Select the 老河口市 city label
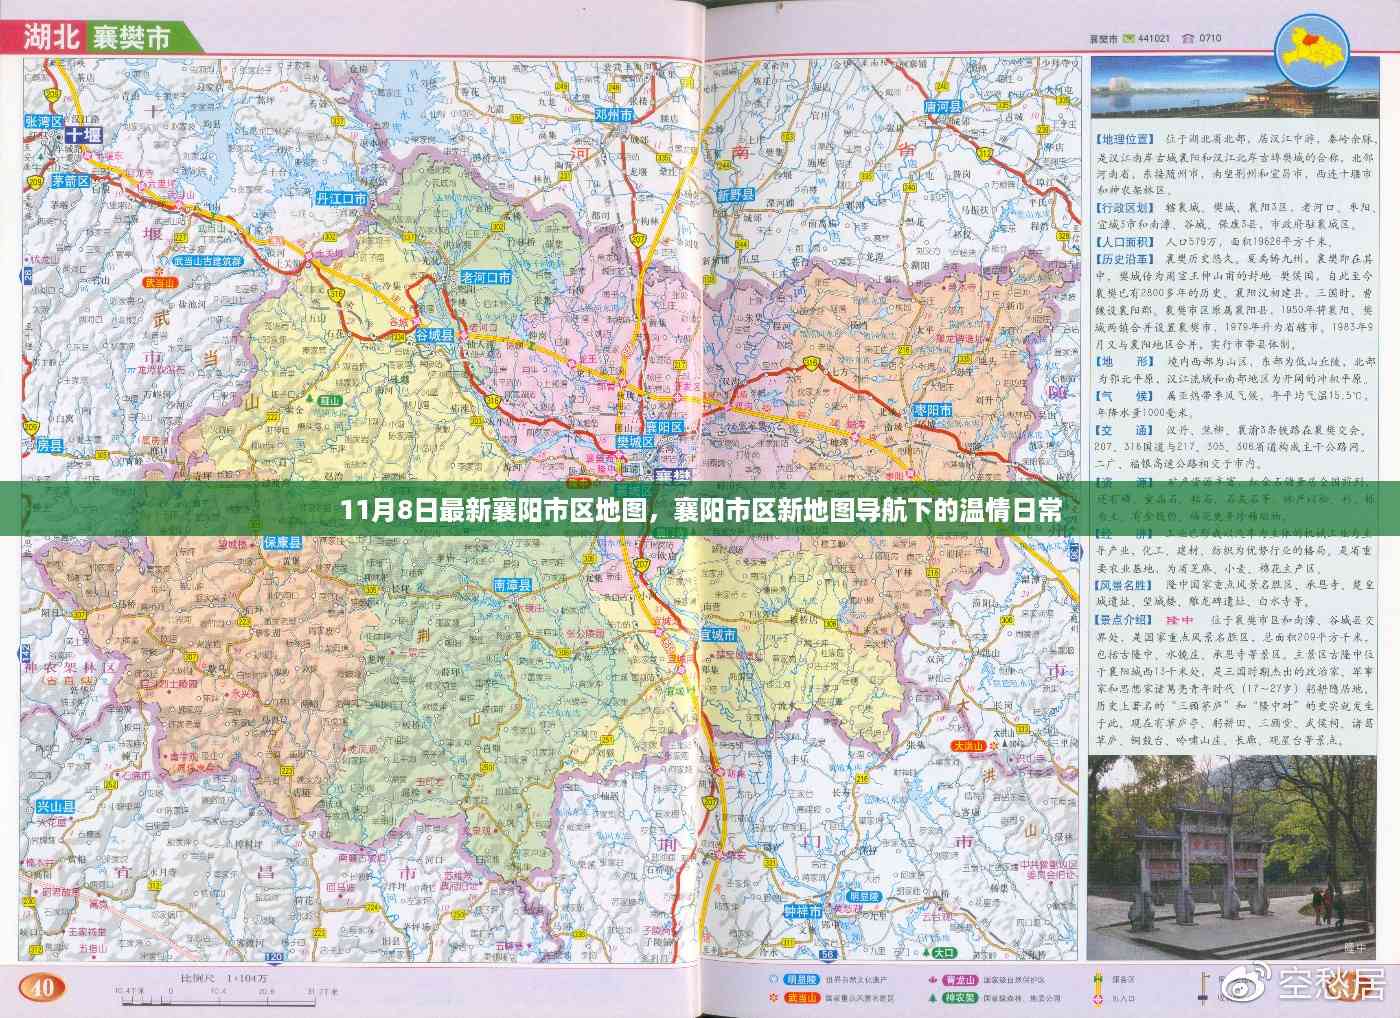This screenshot has width=1400, height=1018. [x=485, y=277]
